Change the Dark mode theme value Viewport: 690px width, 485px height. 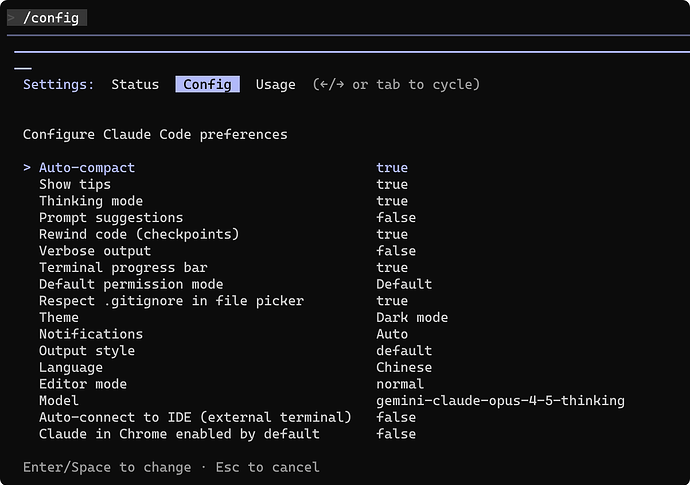point(412,317)
